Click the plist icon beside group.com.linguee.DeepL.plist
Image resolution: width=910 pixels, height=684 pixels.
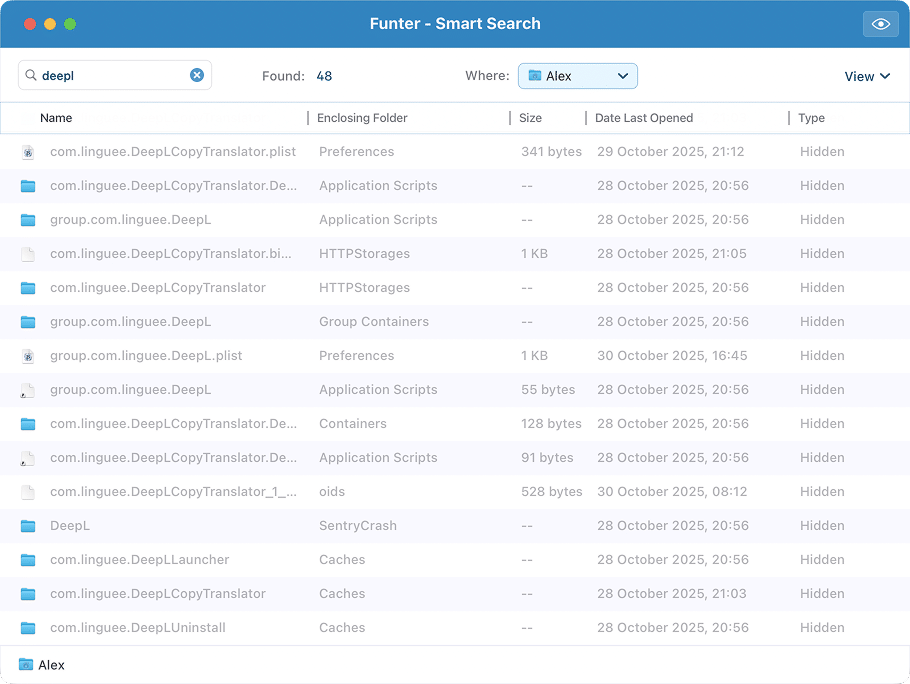[x=28, y=355]
